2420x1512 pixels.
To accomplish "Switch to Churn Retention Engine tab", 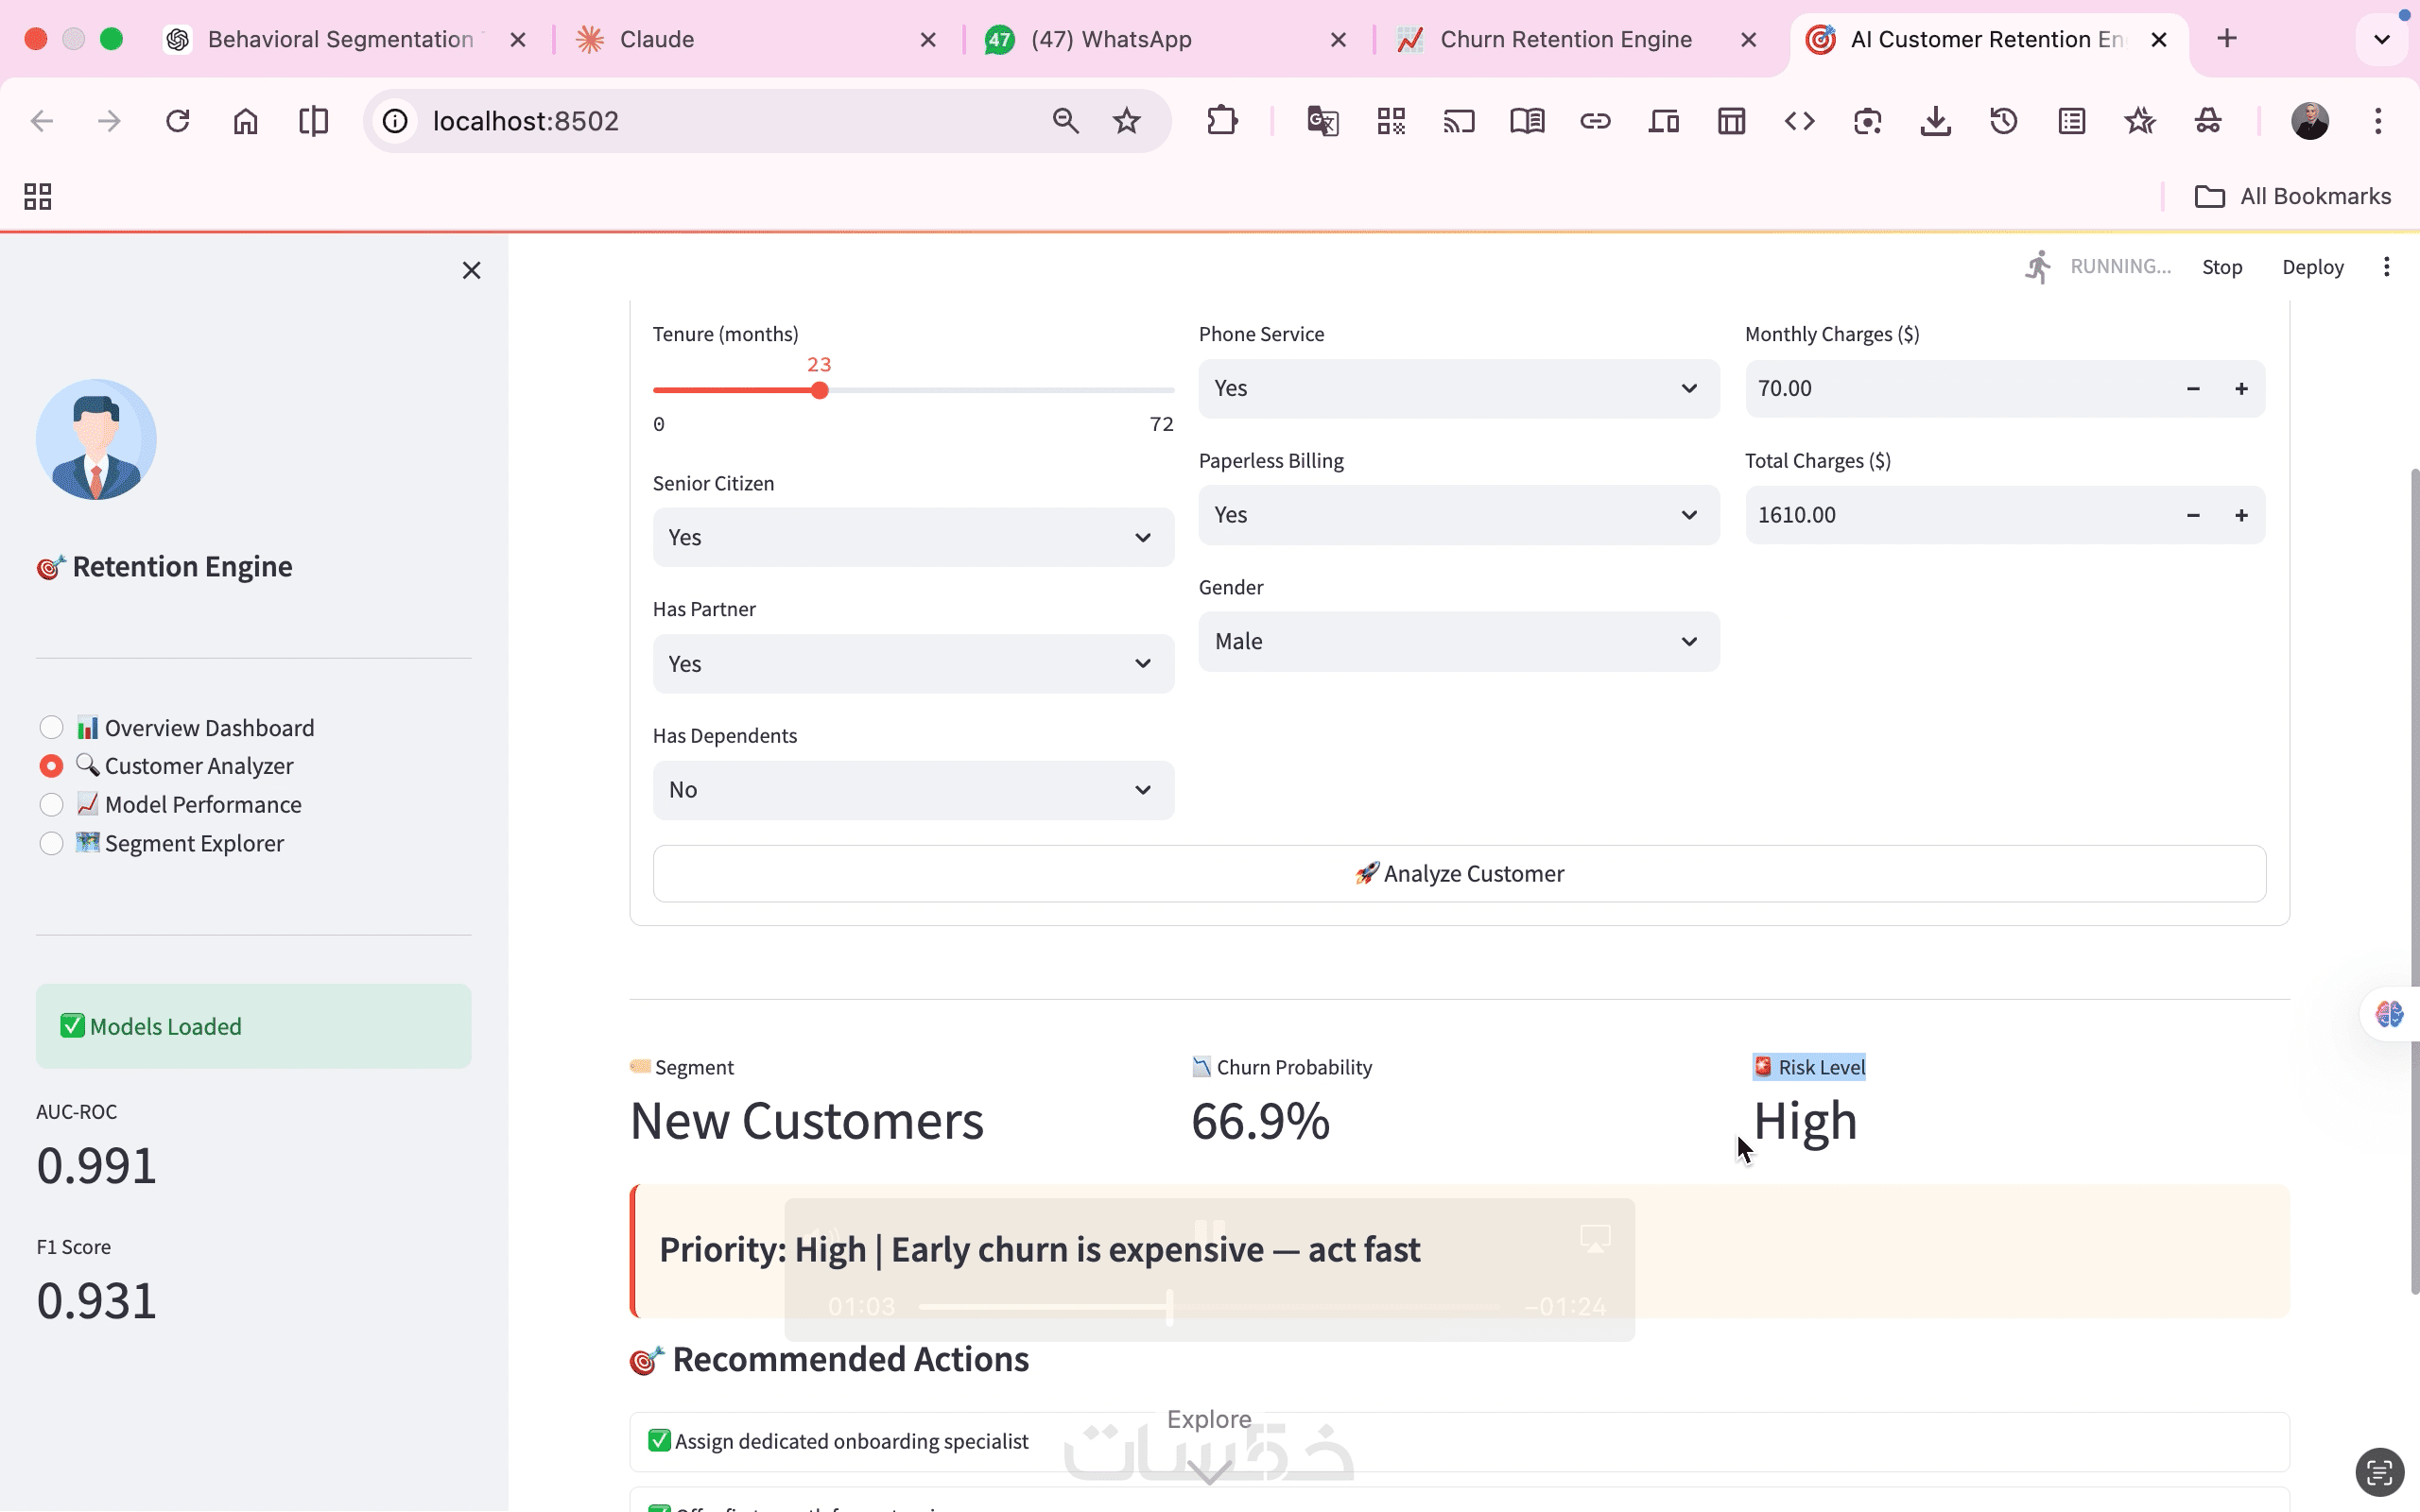I will (1565, 39).
